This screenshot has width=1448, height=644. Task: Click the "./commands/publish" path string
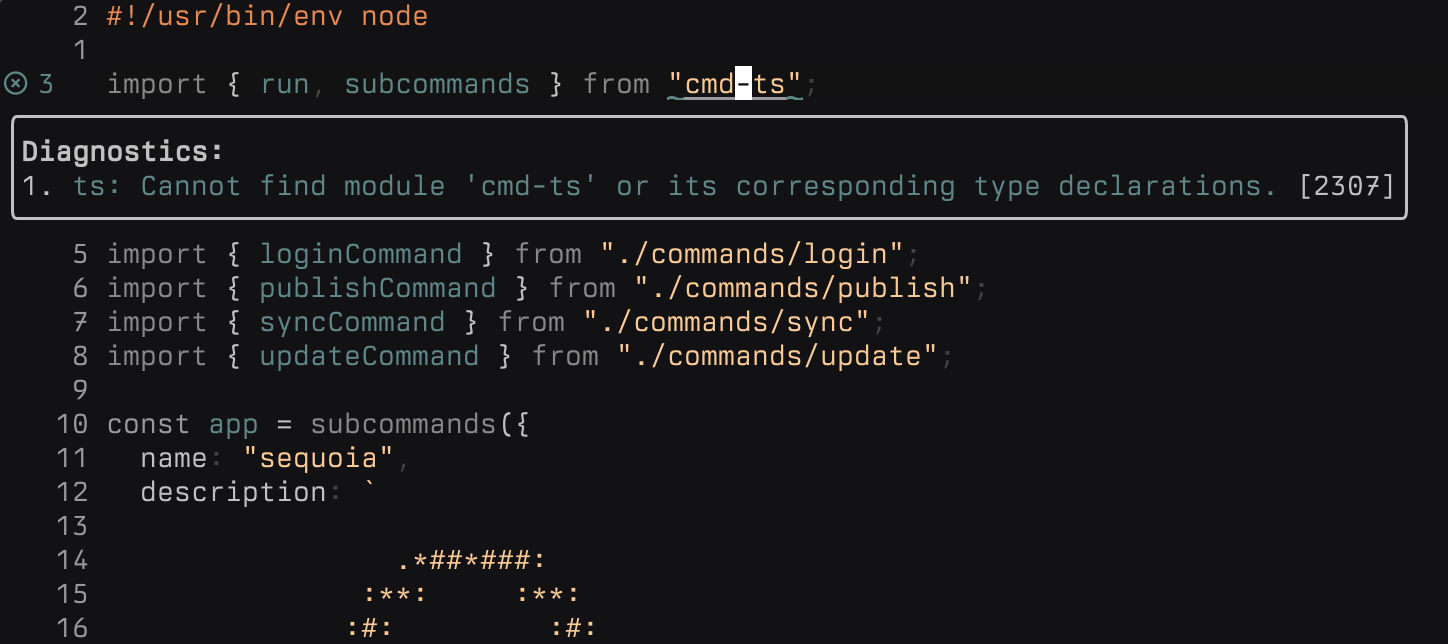tap(803, 288)
